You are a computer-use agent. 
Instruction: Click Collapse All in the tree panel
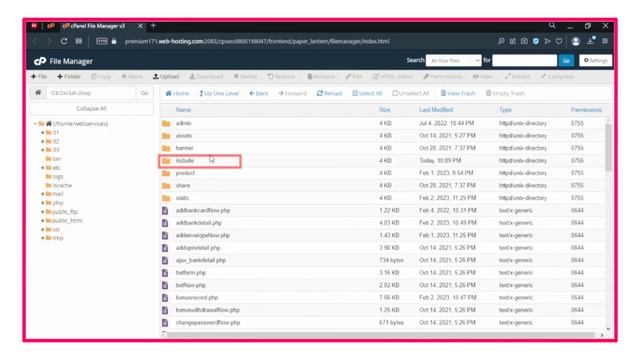[x=91, y=109]
